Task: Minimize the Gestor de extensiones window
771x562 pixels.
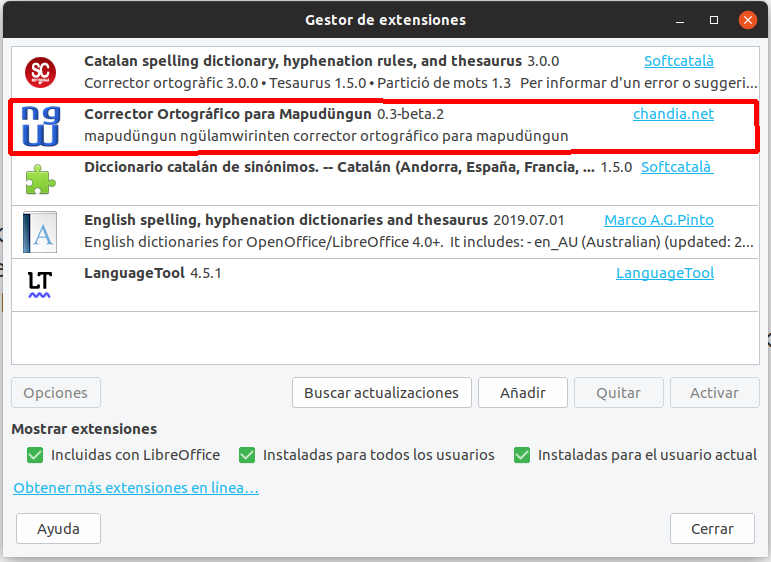Action: pos(680,20)
